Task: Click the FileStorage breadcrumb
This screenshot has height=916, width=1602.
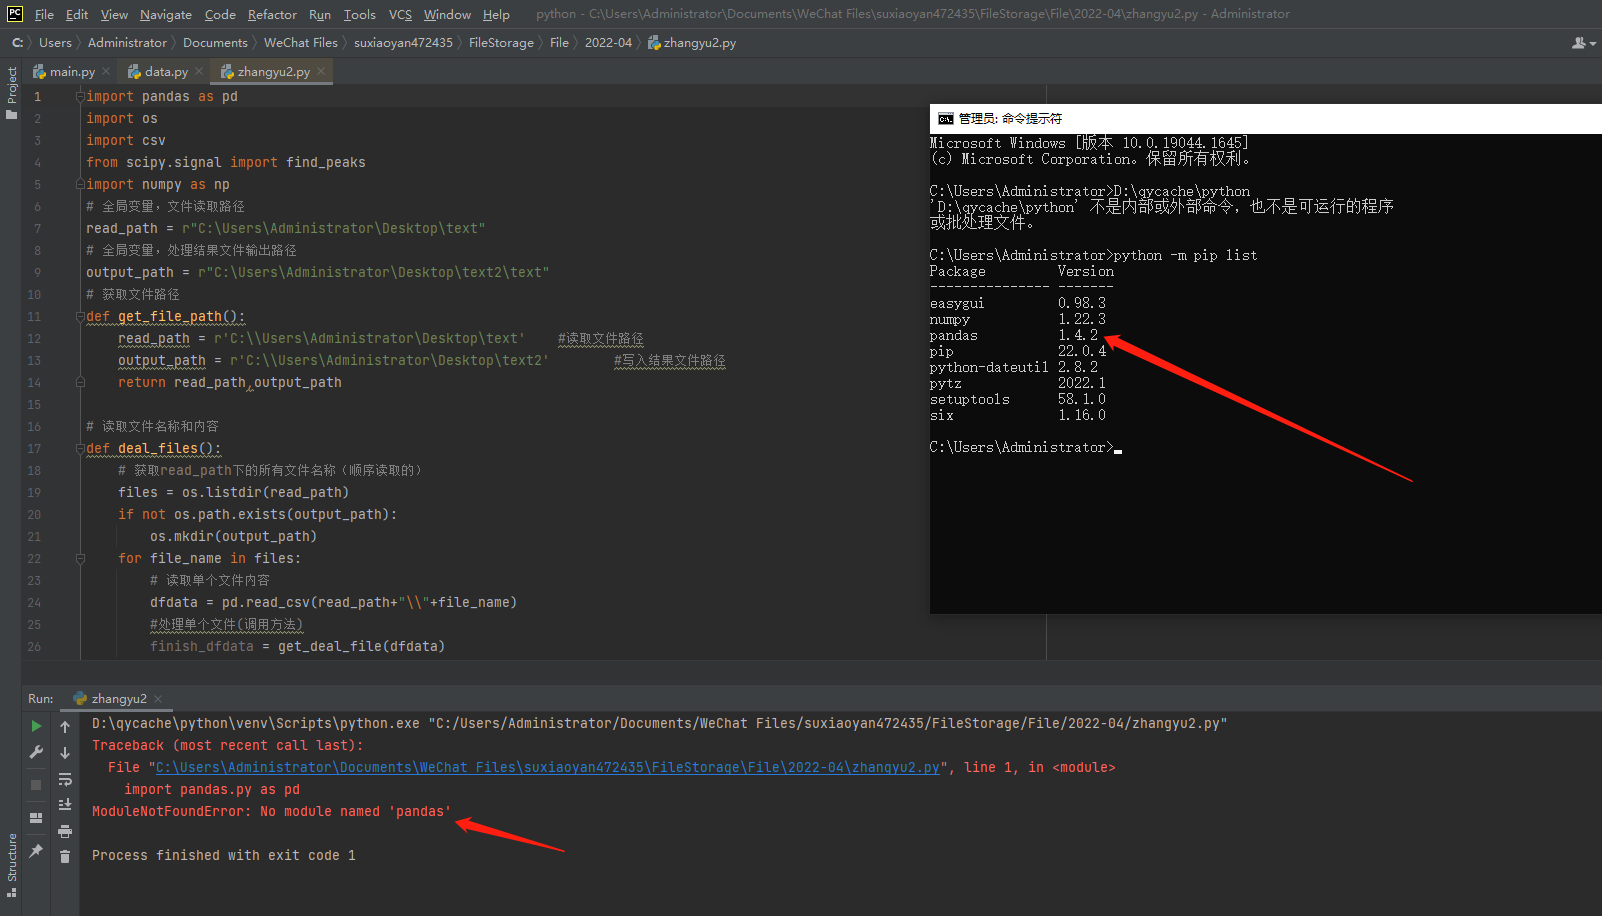Action: 501,43
